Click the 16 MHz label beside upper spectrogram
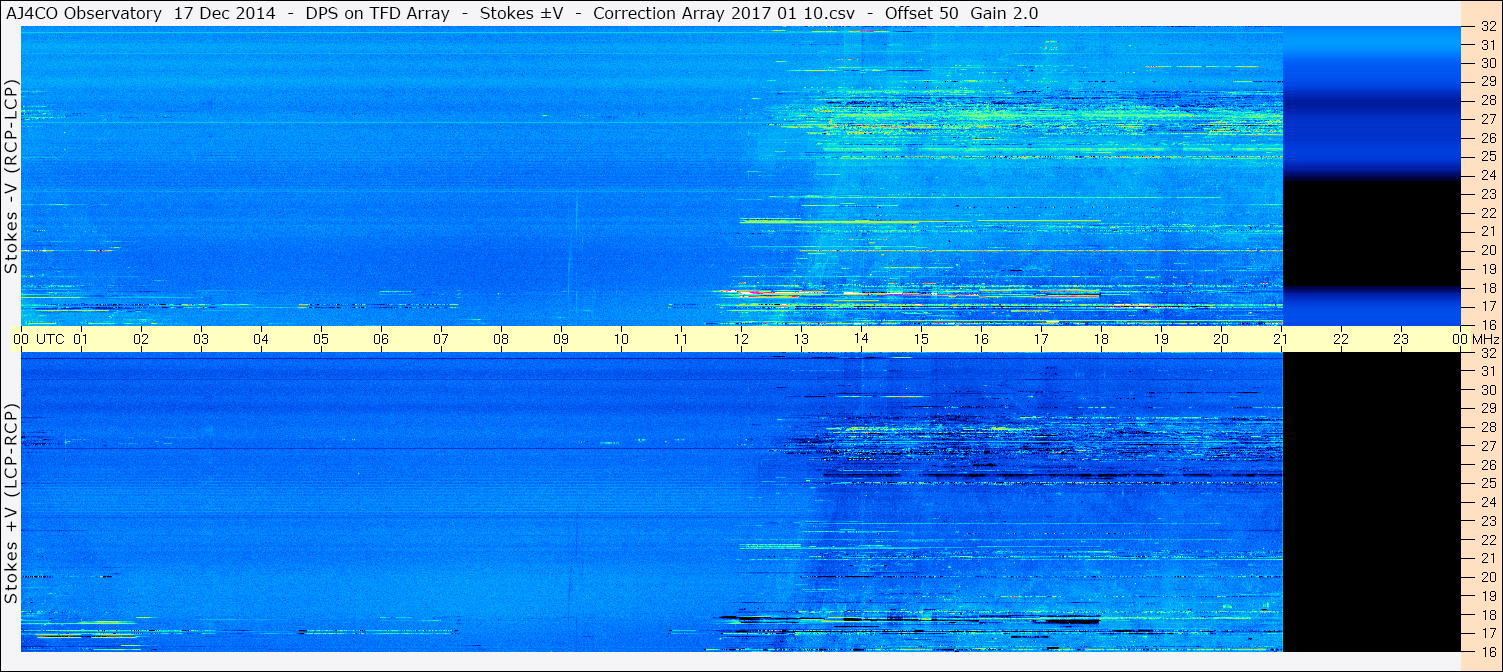This screenshot has height=672, width=1503. tap(1488, 324)
